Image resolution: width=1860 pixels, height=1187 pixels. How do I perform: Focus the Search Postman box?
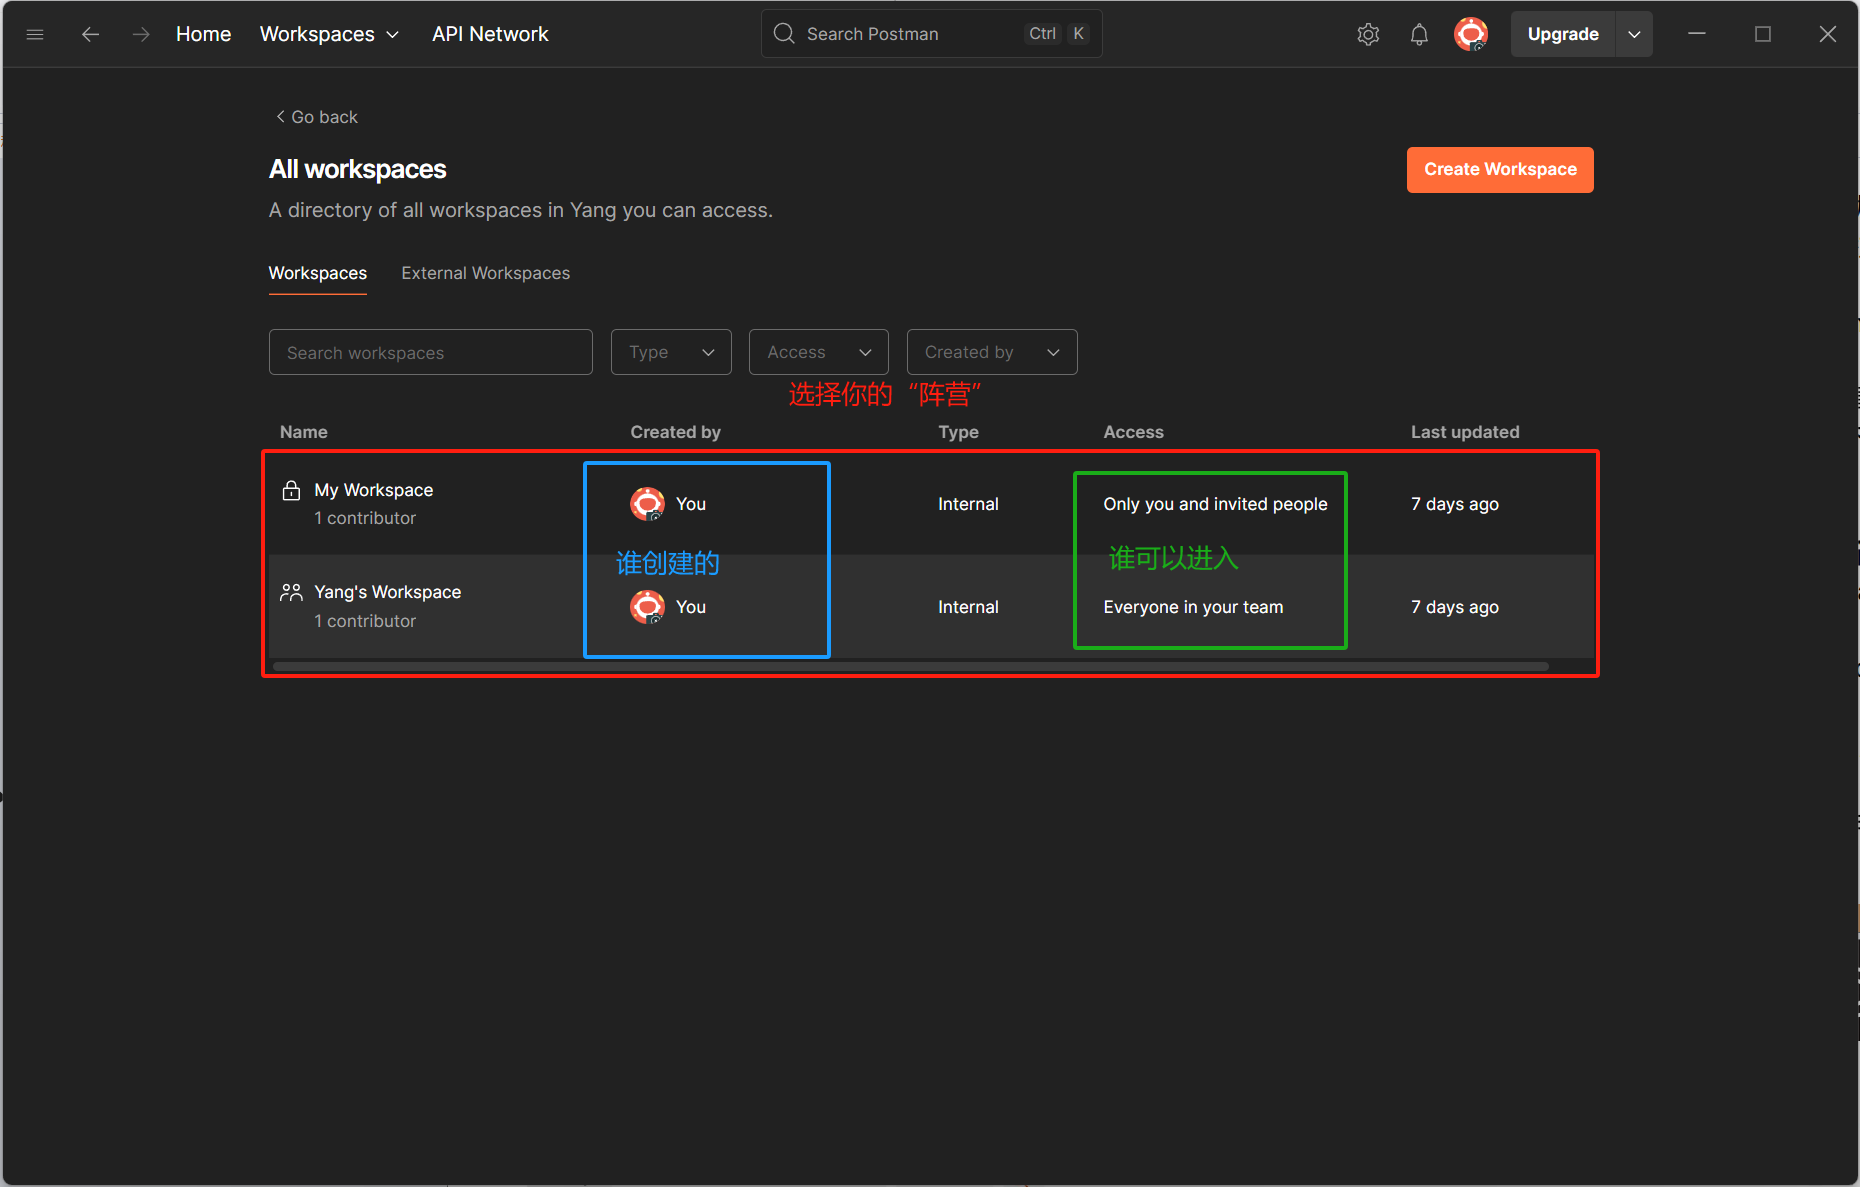click(932, 34)
